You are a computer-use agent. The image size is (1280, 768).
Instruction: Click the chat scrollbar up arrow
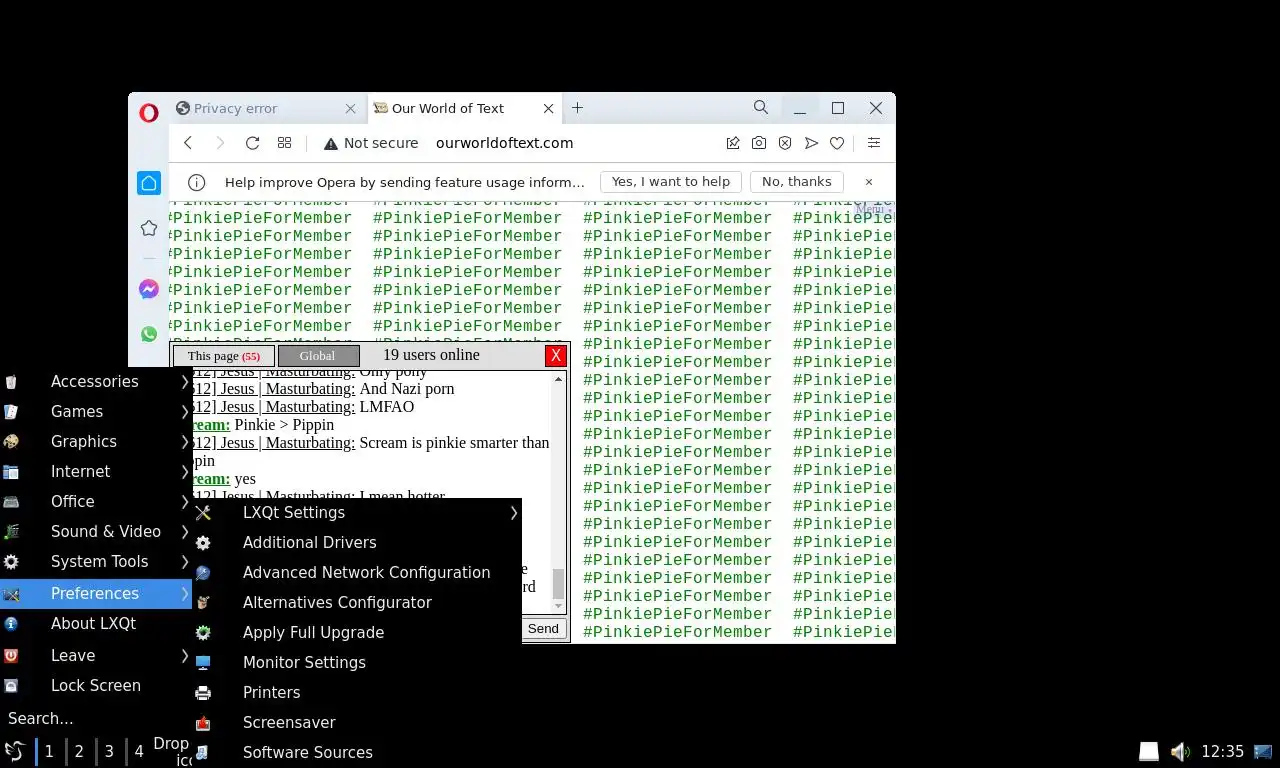(559, 379)
